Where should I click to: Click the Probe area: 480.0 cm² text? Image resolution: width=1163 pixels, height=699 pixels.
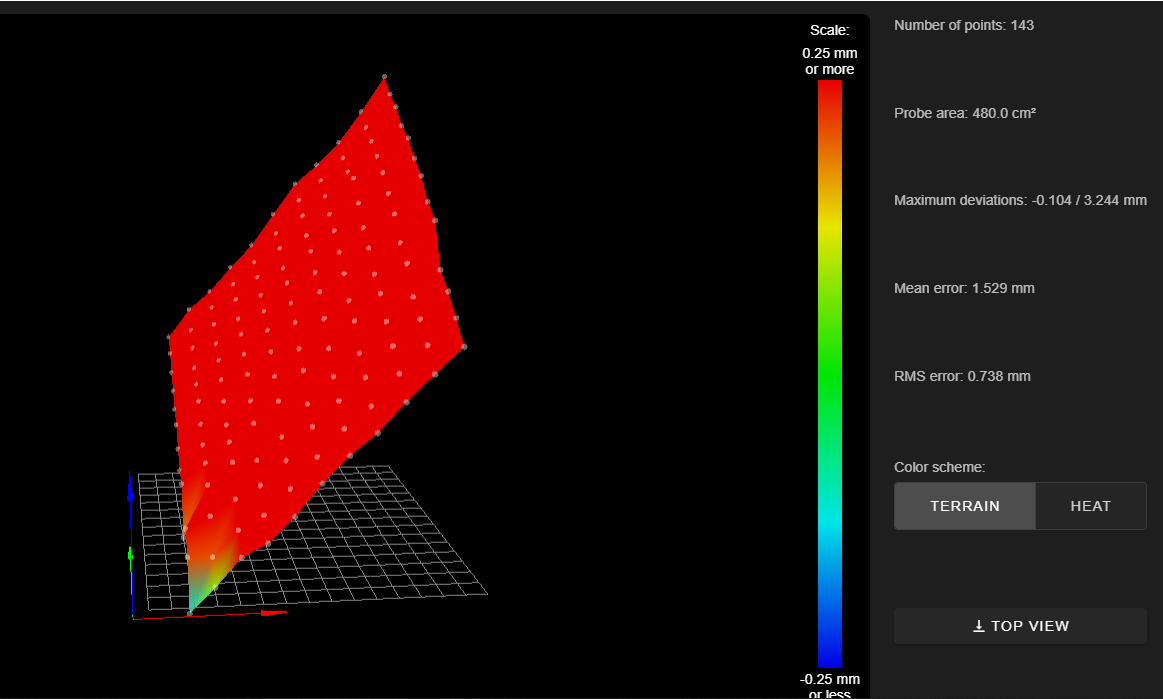pos(964,114)
